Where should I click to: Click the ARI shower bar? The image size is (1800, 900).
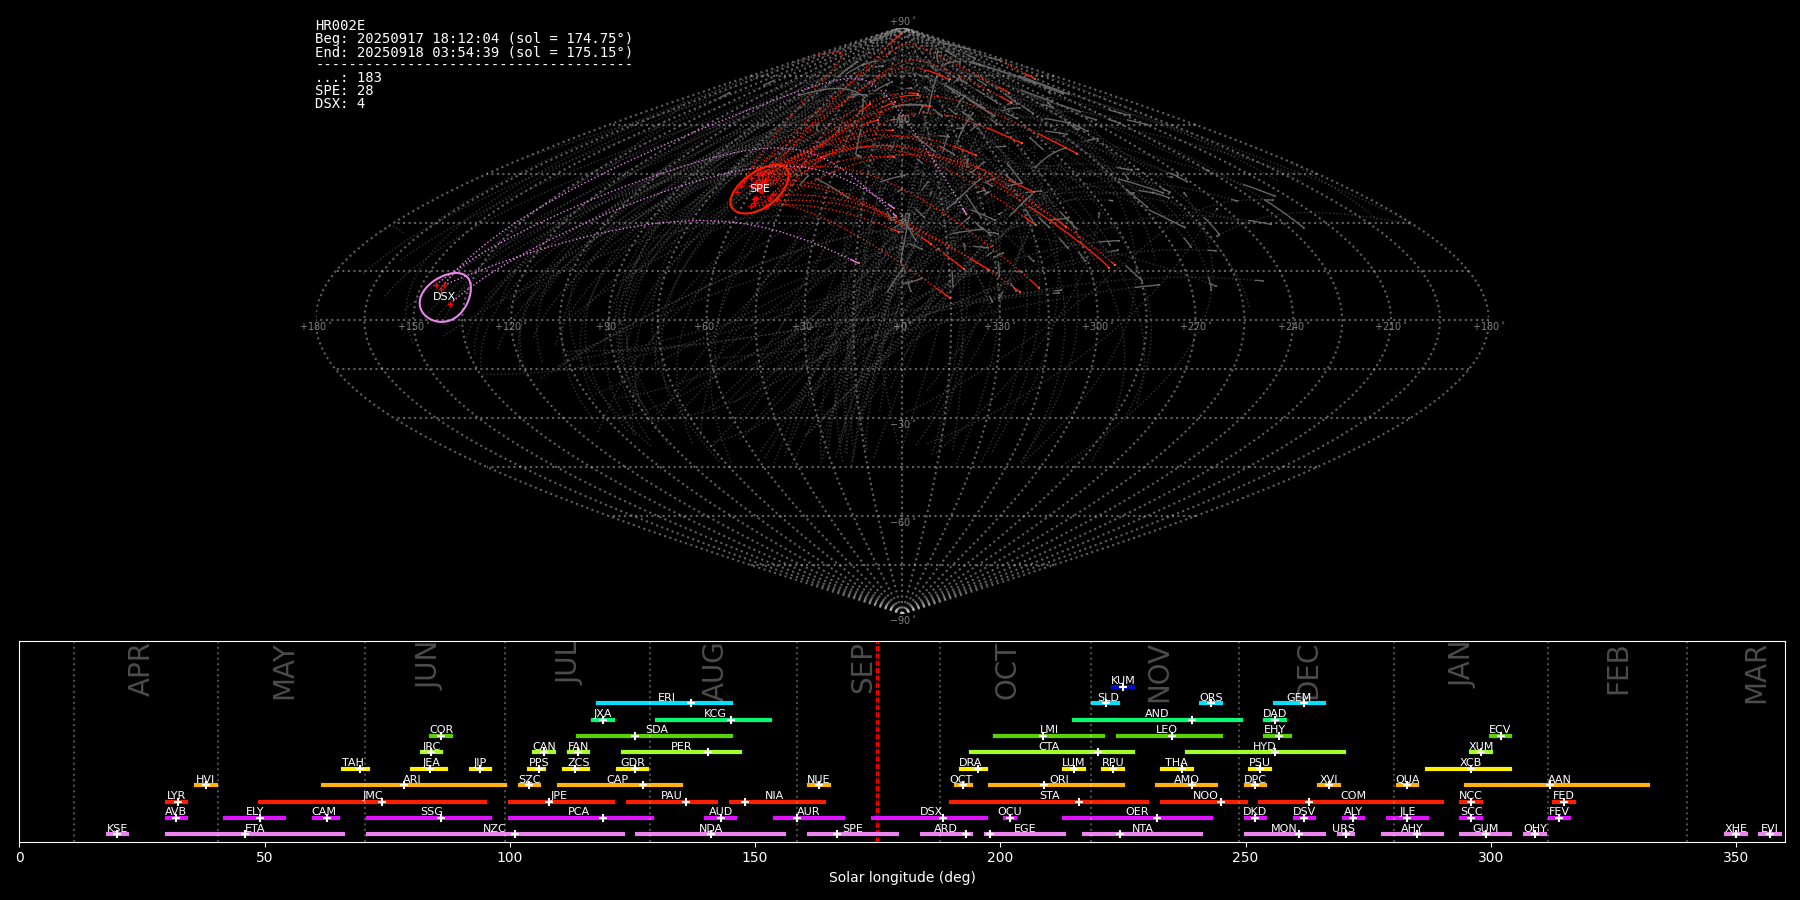tap(414, 785)
